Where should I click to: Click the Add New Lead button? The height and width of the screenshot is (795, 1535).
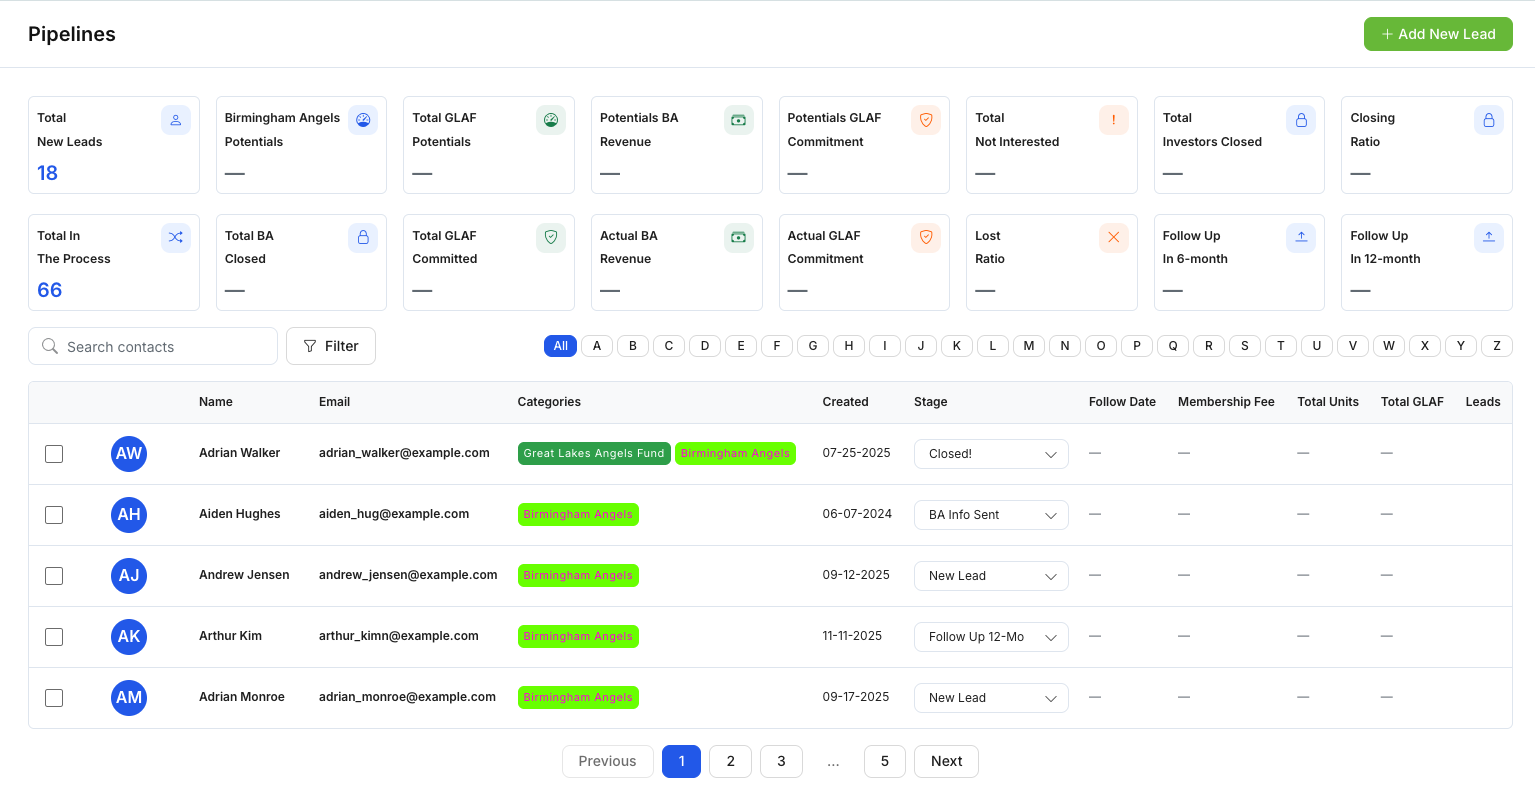[1437, 34]
